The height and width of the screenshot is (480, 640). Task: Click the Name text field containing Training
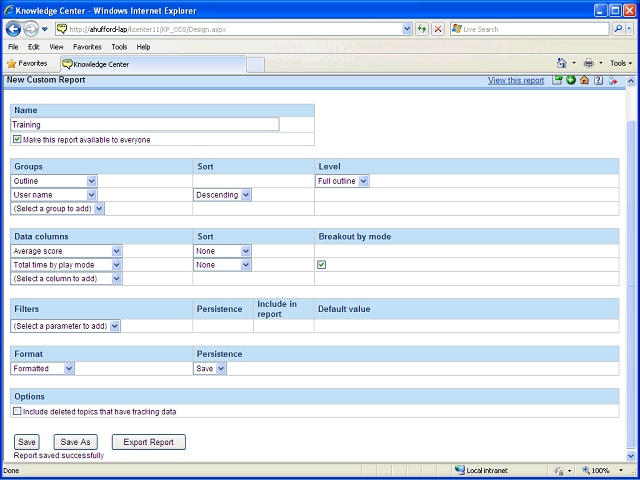pyautogui.click(x=145, y=124)
